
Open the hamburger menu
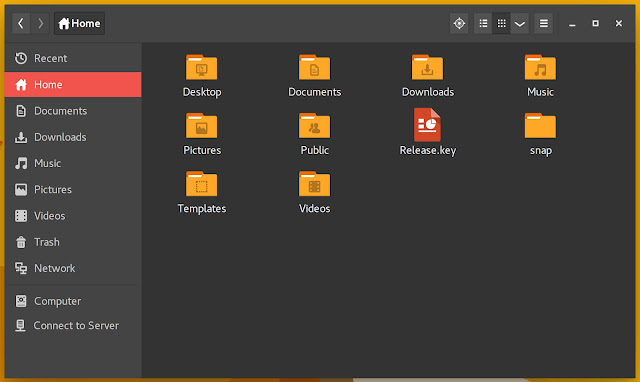click(x=544, y=23)
